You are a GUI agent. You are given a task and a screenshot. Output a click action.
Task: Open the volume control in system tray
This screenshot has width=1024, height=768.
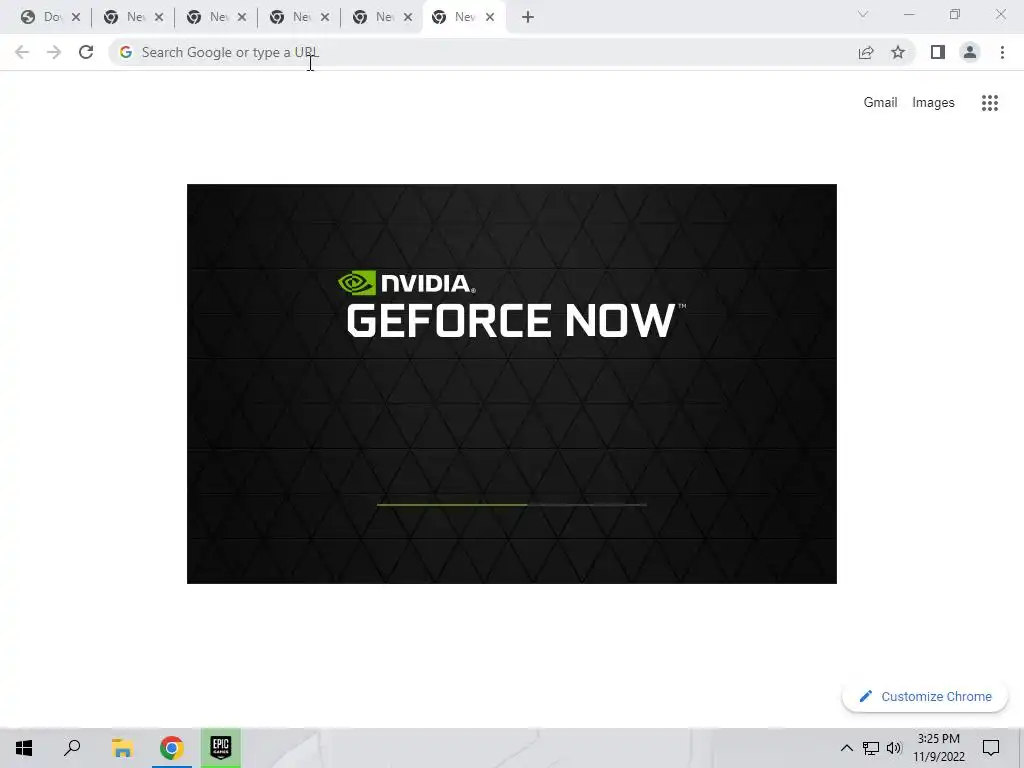click(894, 748)
